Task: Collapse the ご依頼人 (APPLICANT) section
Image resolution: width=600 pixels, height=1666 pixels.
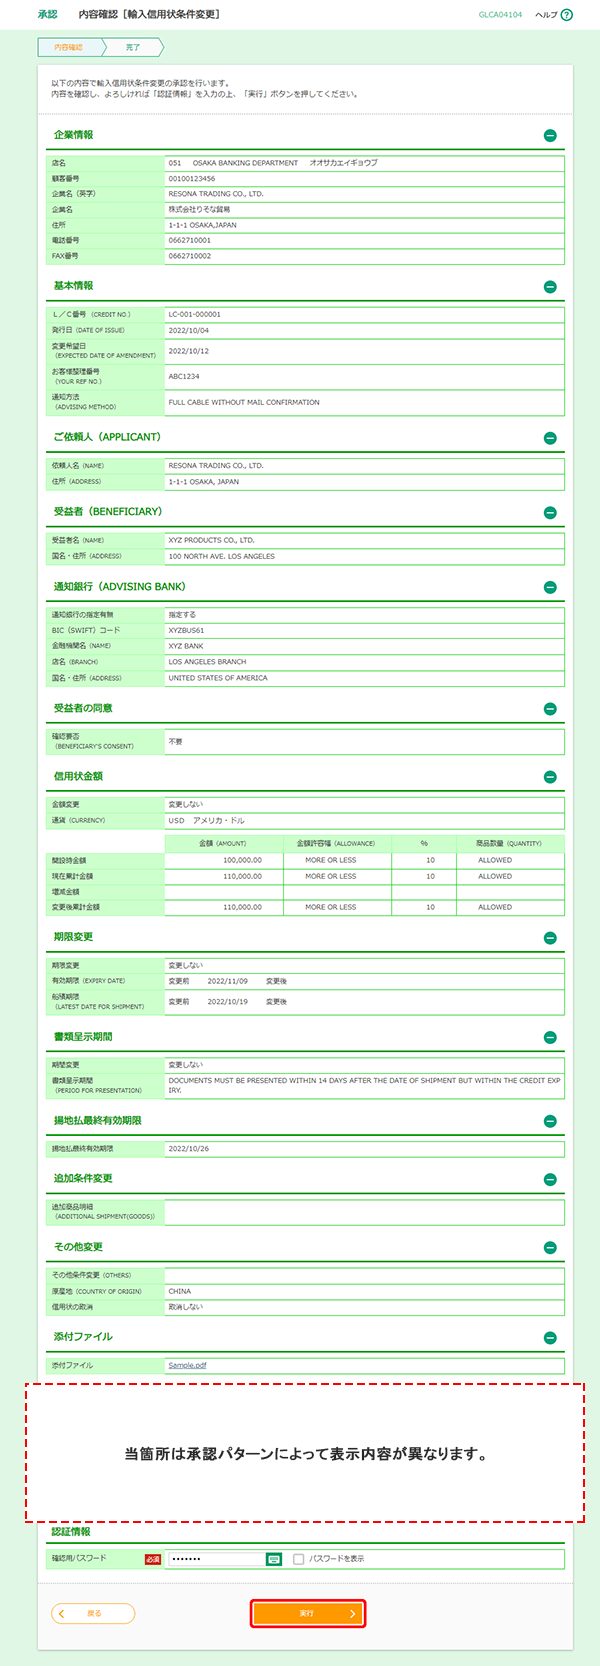Action: [550, 438]
